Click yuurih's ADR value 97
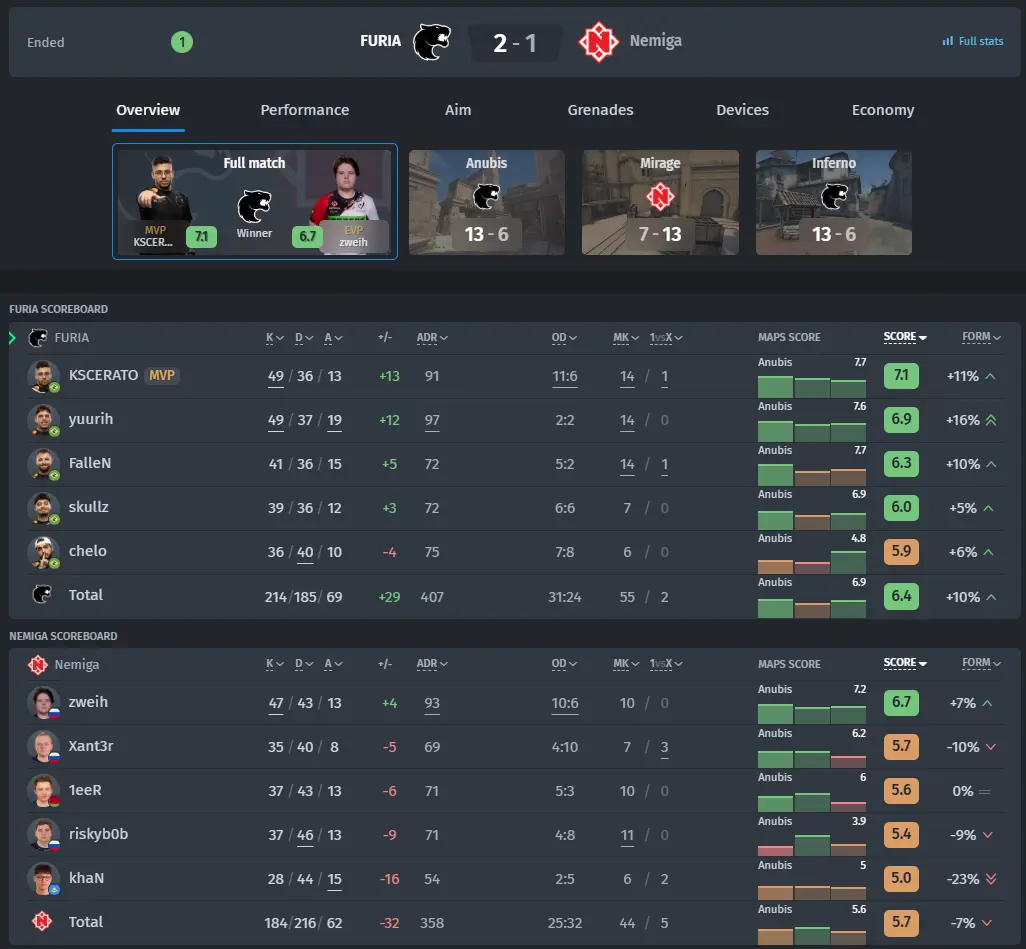 (x=432, y=420)
